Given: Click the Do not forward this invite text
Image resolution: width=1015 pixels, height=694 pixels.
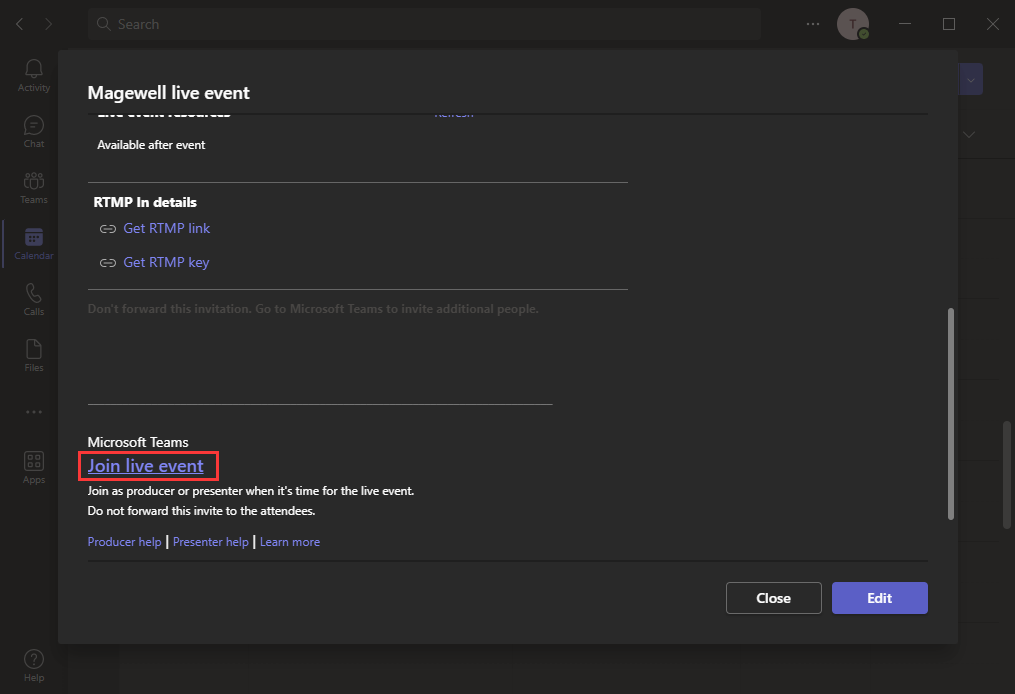Looking at the screenshot, I should (201, 511).
